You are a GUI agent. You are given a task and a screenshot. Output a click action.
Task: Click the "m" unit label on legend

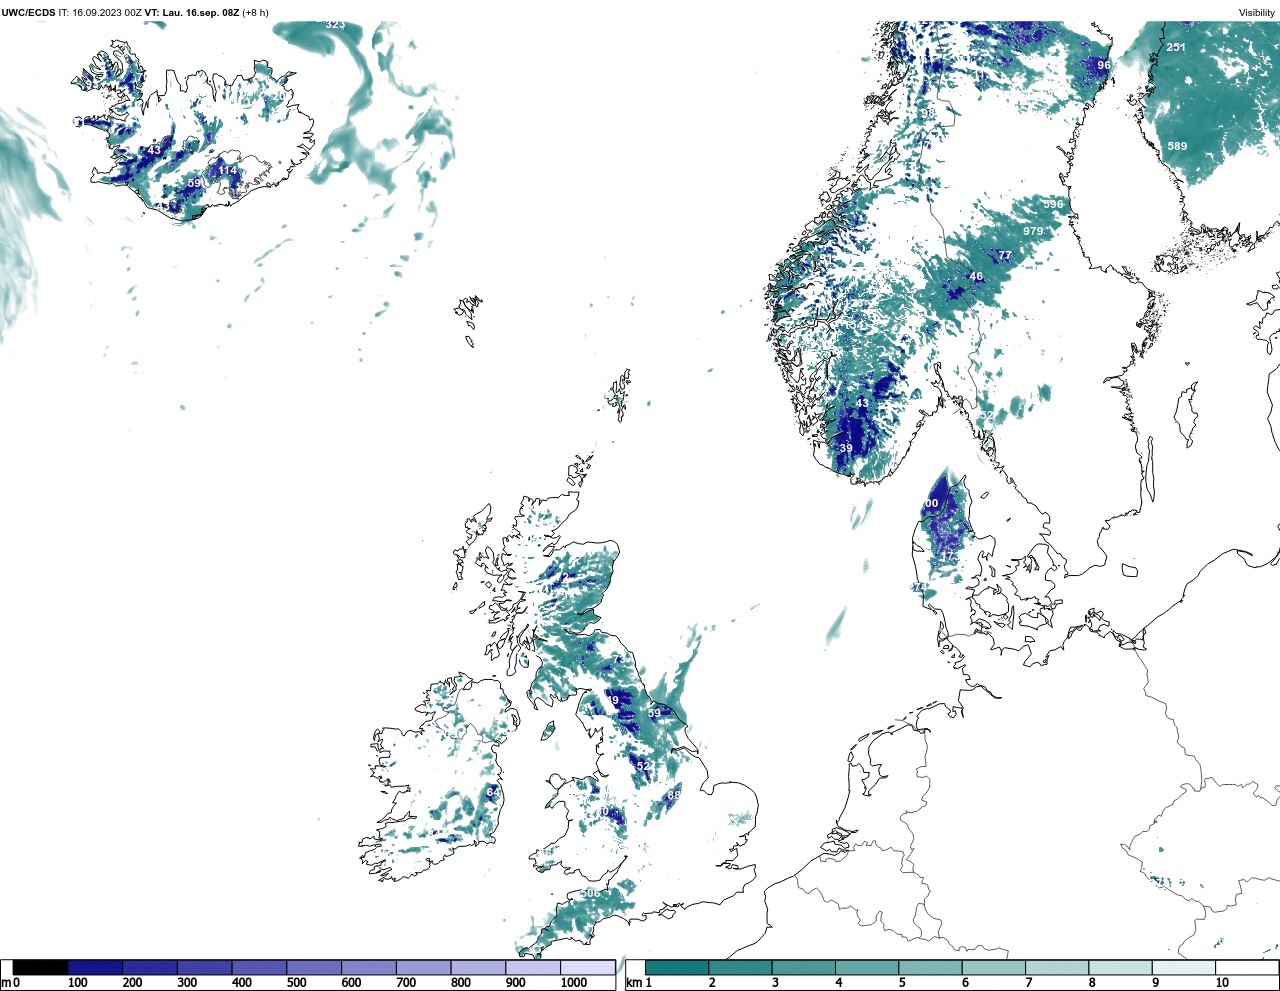click(x=6, y=983)
